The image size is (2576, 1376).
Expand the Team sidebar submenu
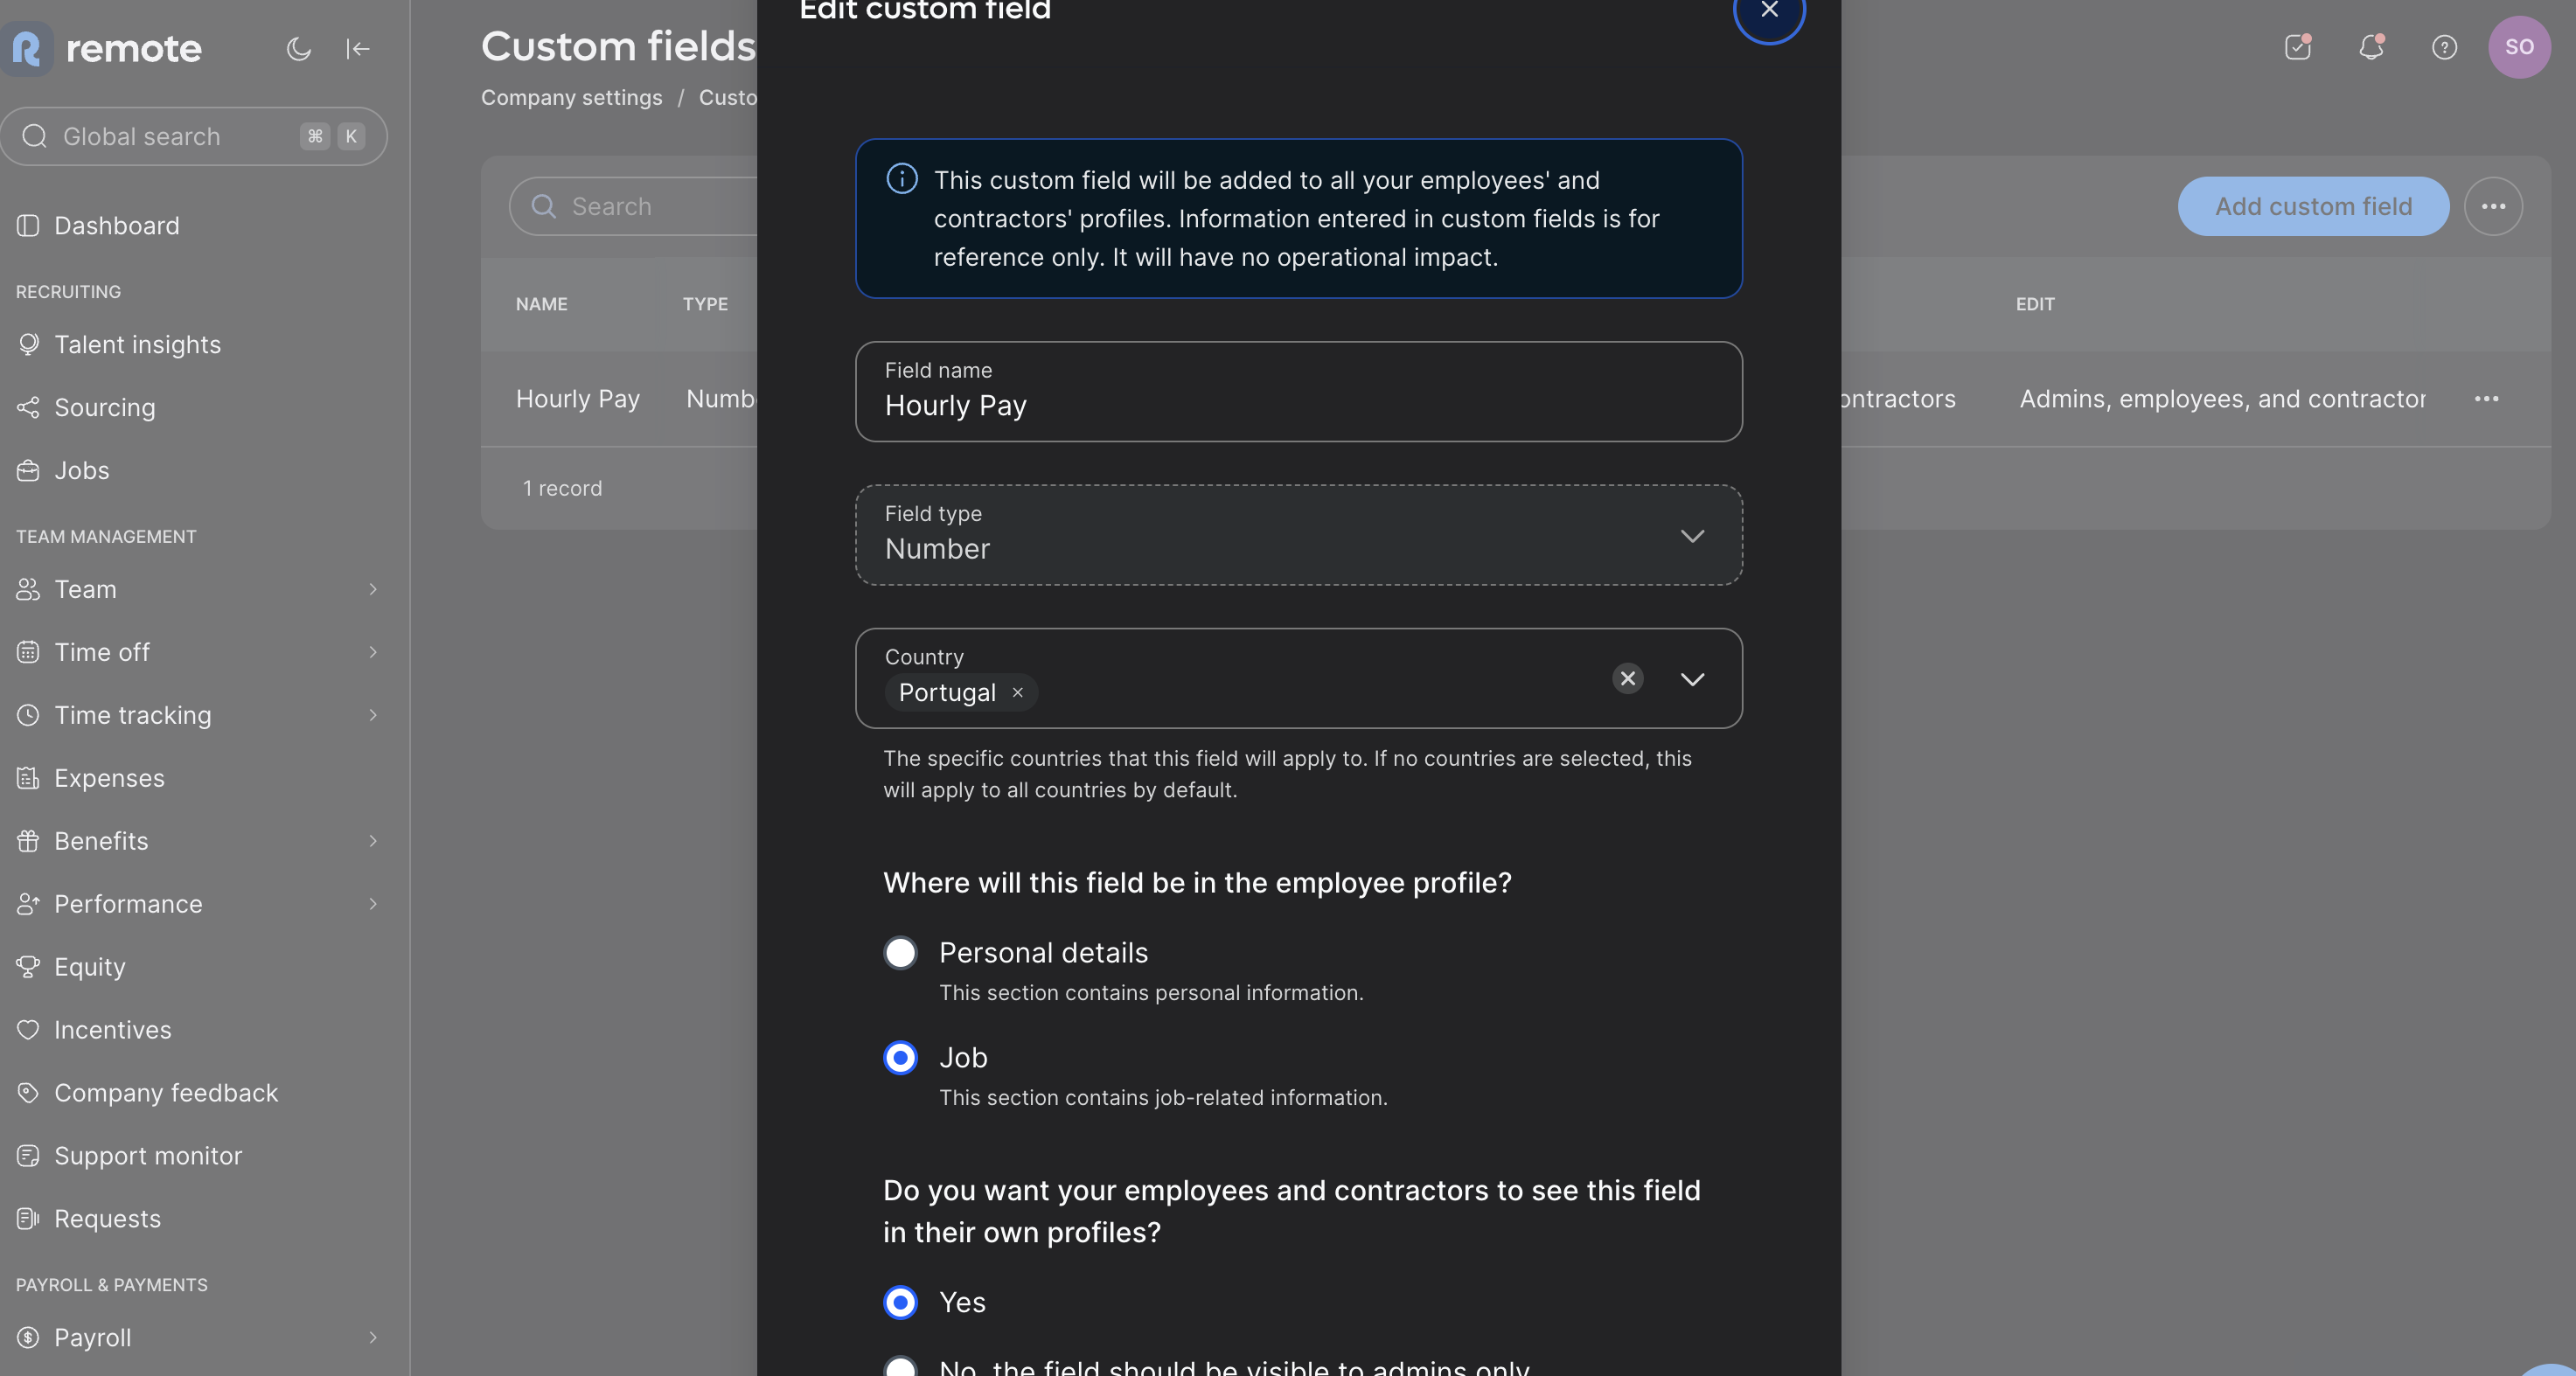click(372, 589)
